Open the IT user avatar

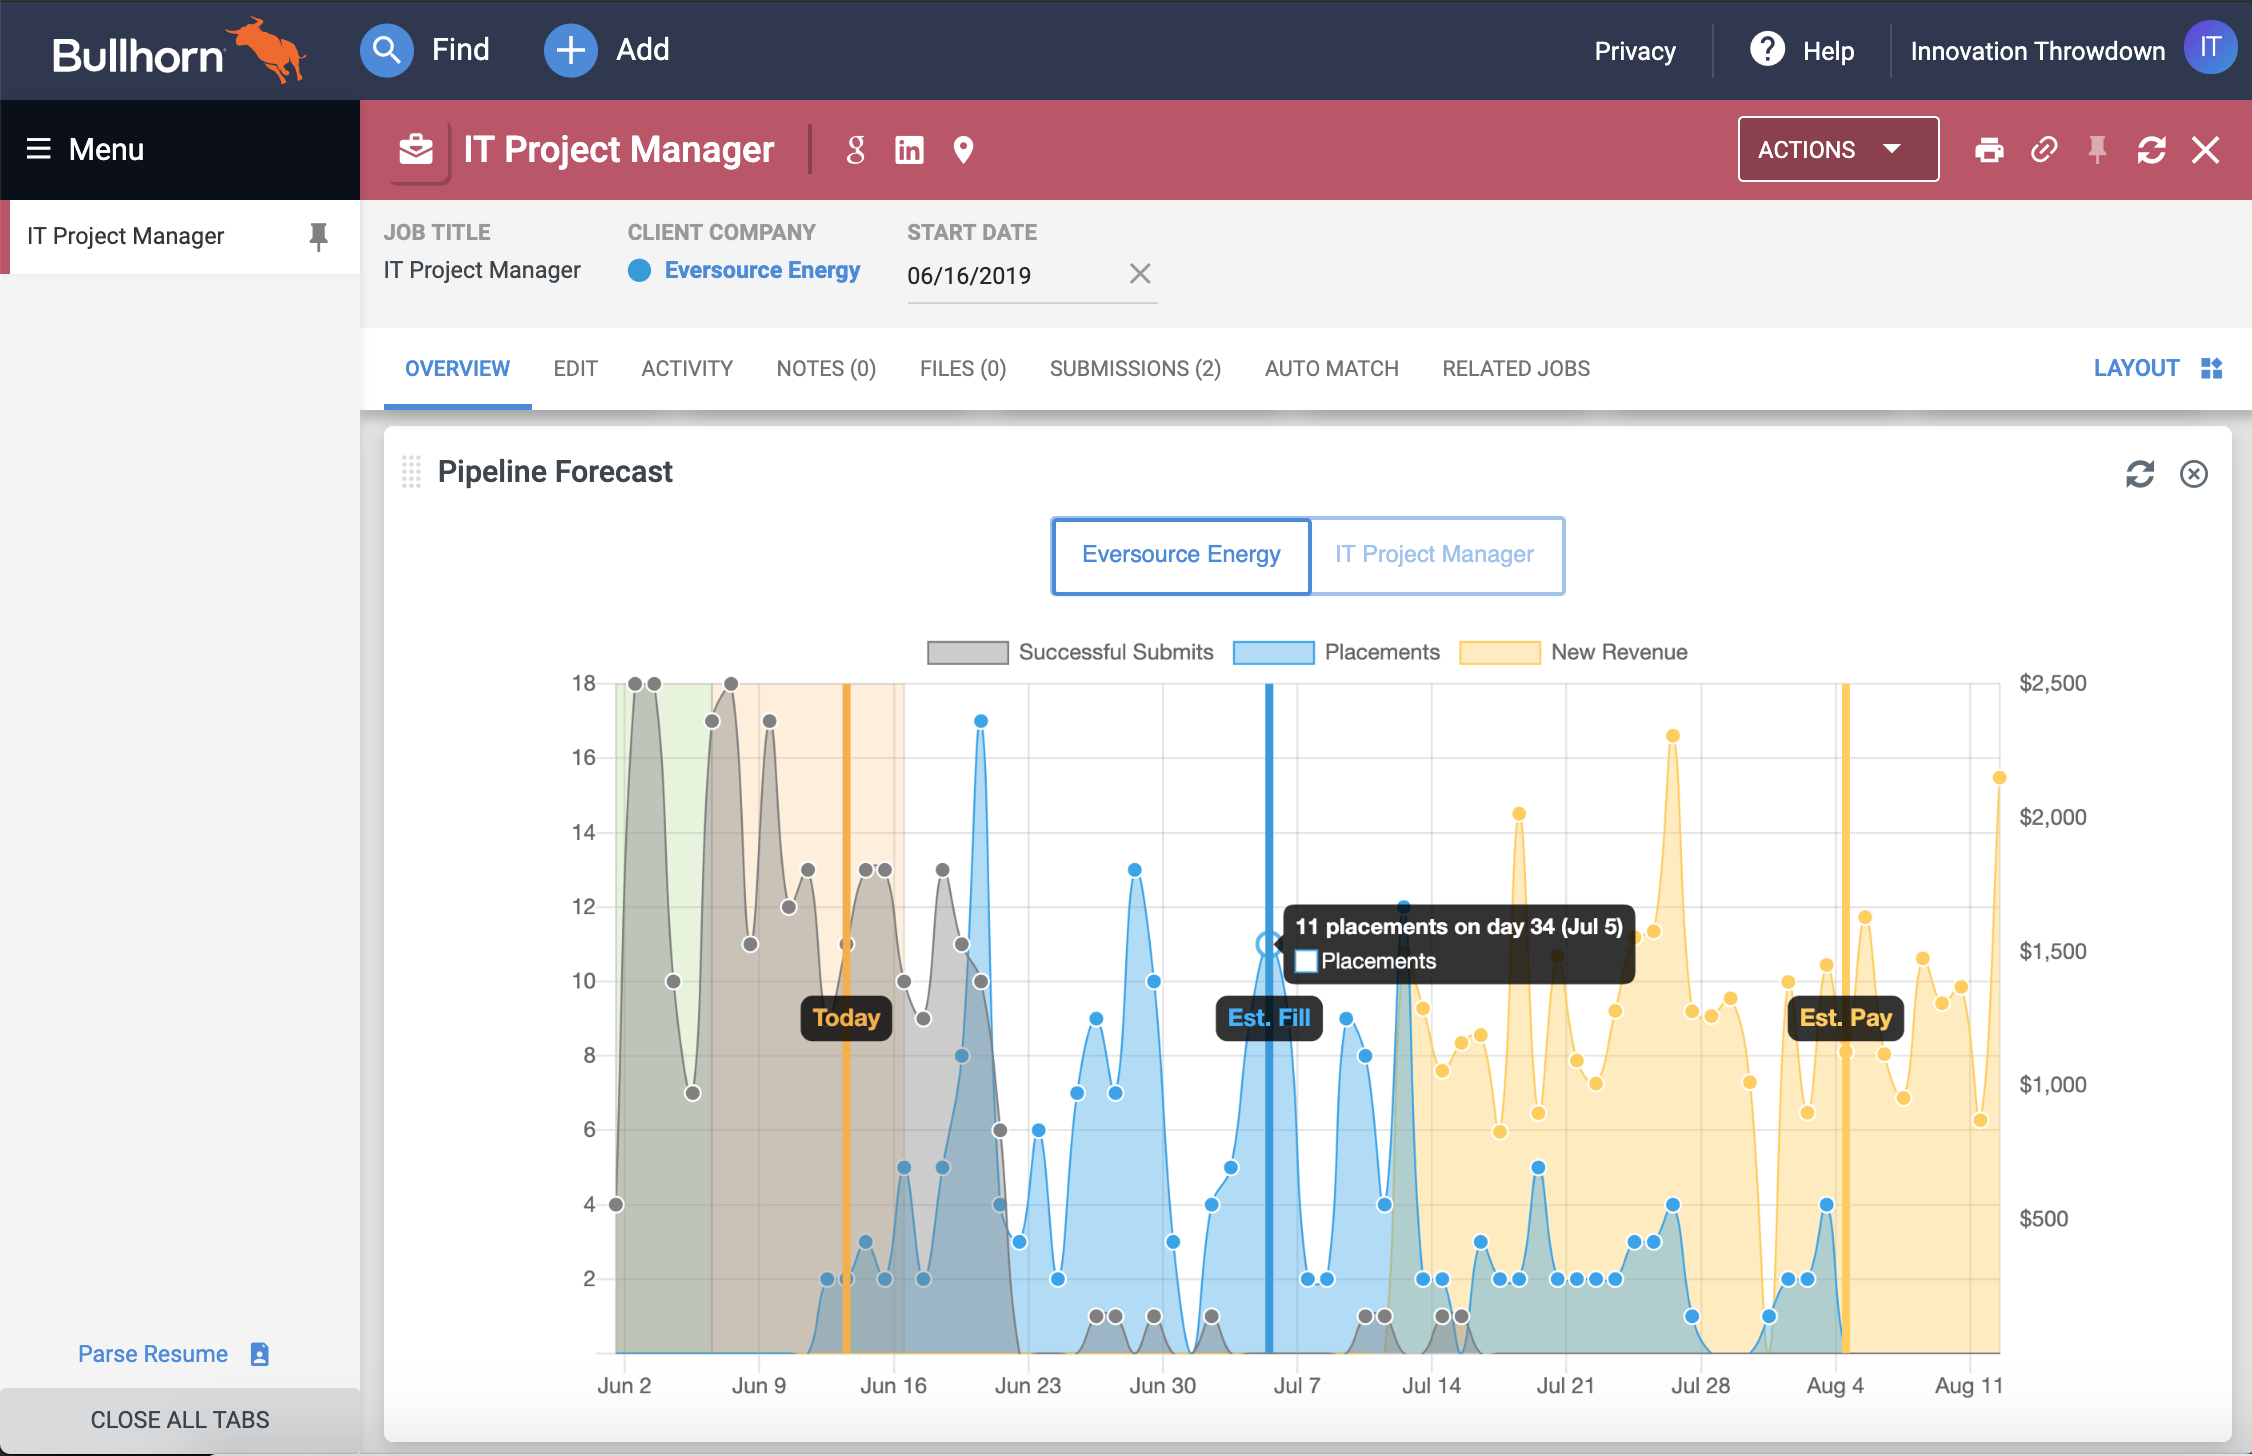[2210, 48]
